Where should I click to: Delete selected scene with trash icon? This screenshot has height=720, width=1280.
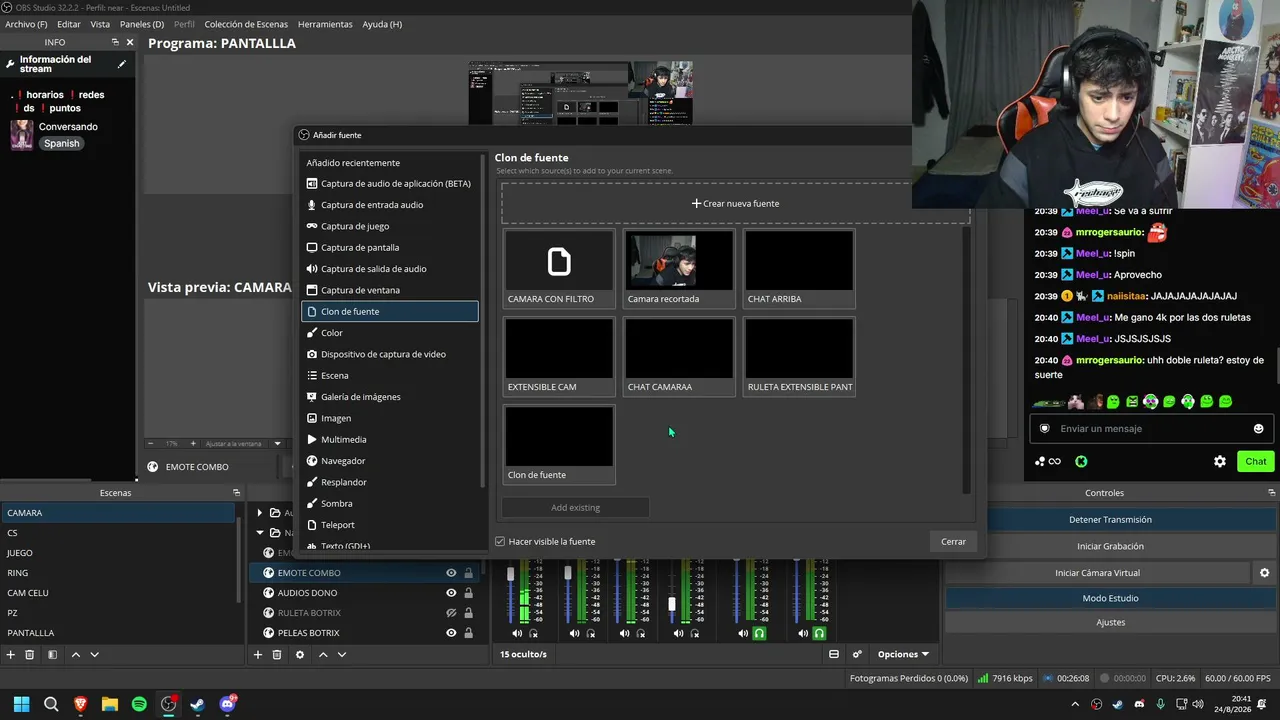point(30,655)
